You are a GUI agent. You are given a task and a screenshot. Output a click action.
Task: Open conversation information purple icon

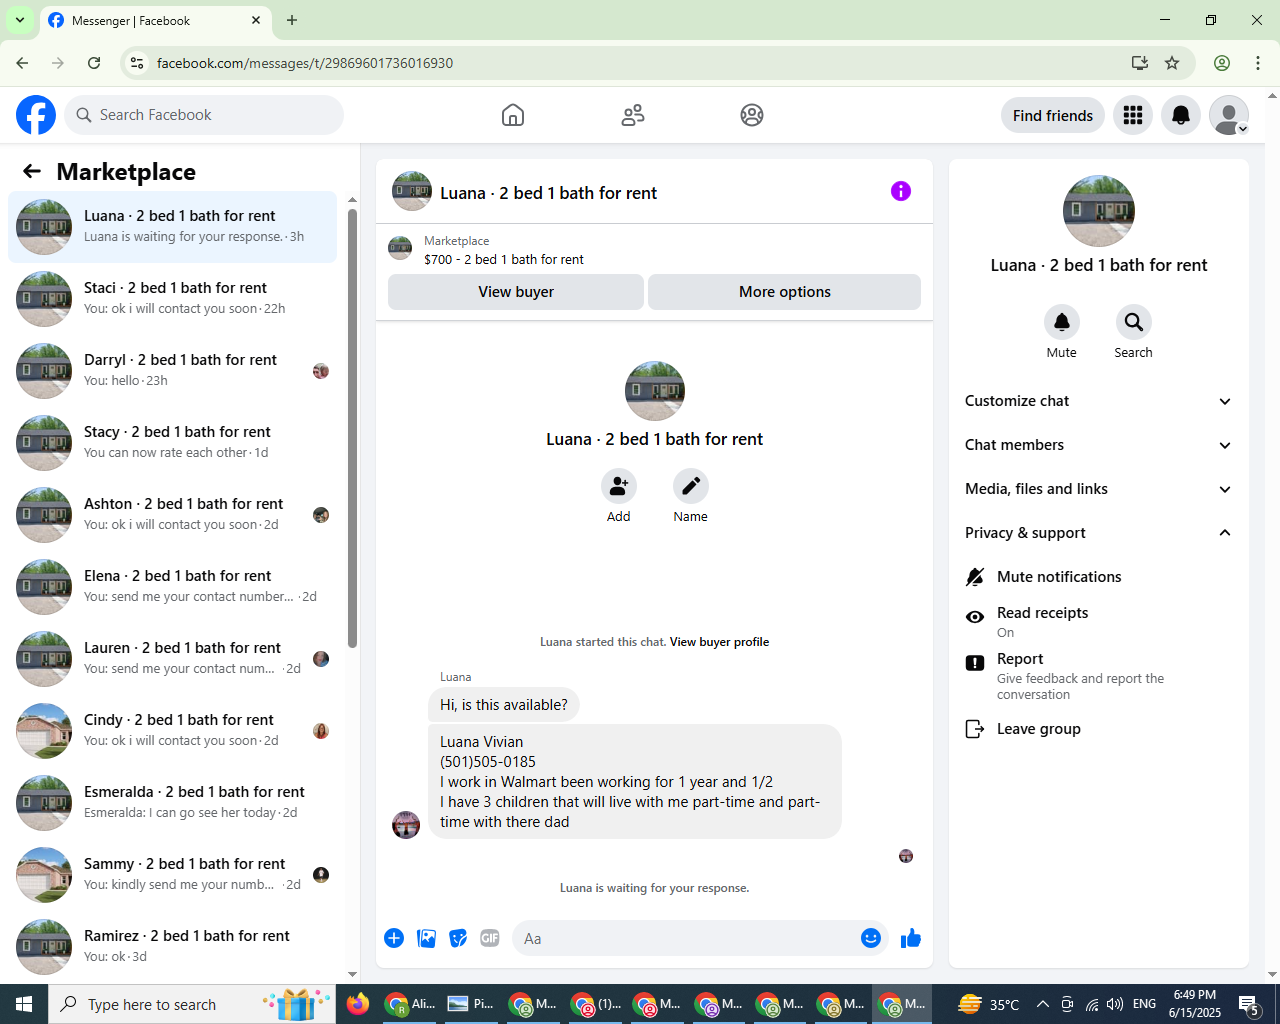click(x=901, y=191)
